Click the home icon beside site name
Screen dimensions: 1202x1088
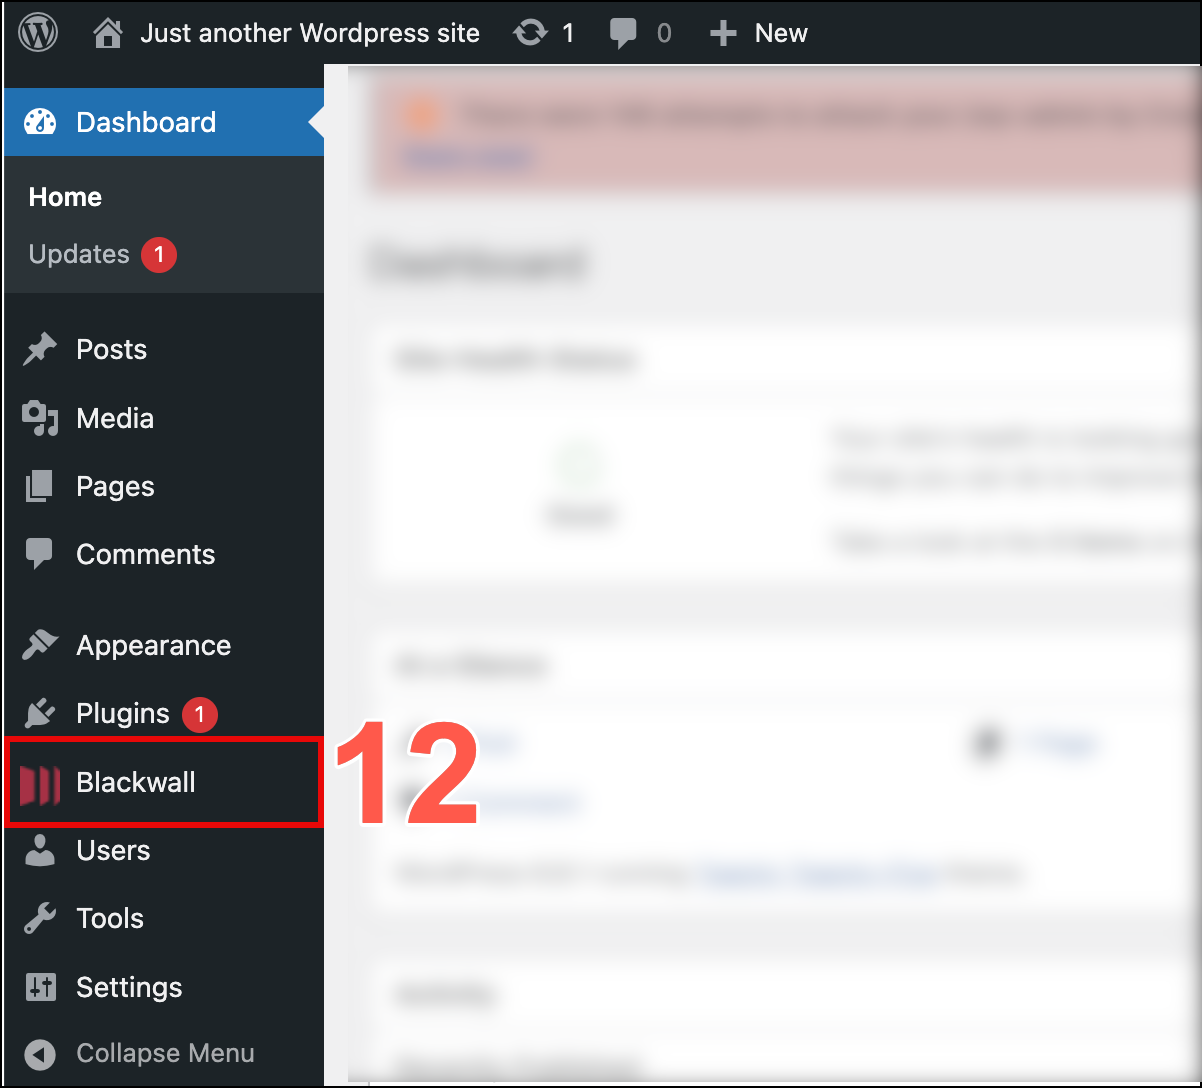click(108, 34)
